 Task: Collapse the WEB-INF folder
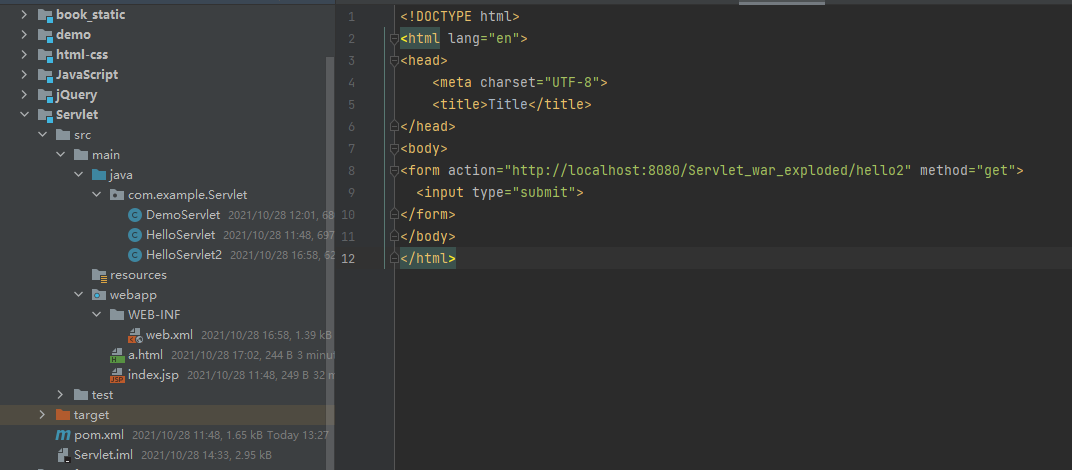click(96, 315)
